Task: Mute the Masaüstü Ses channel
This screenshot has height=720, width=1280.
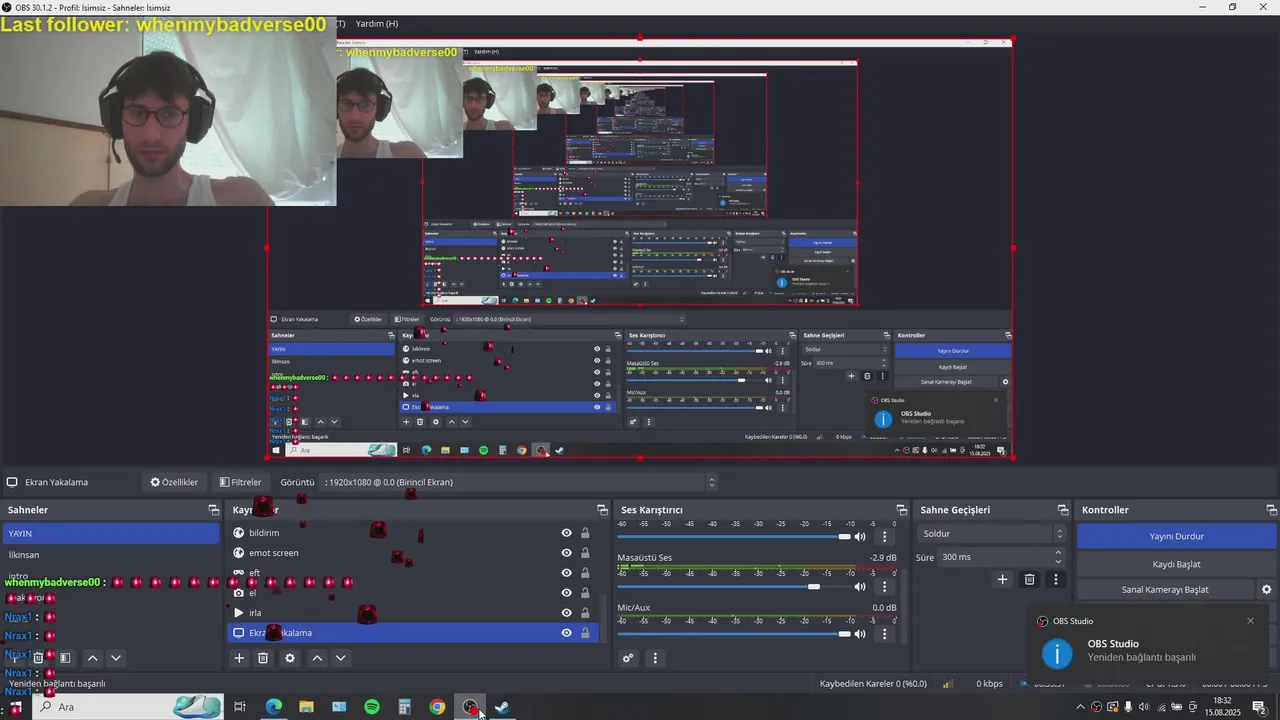Action: click(x=860, y=587)
